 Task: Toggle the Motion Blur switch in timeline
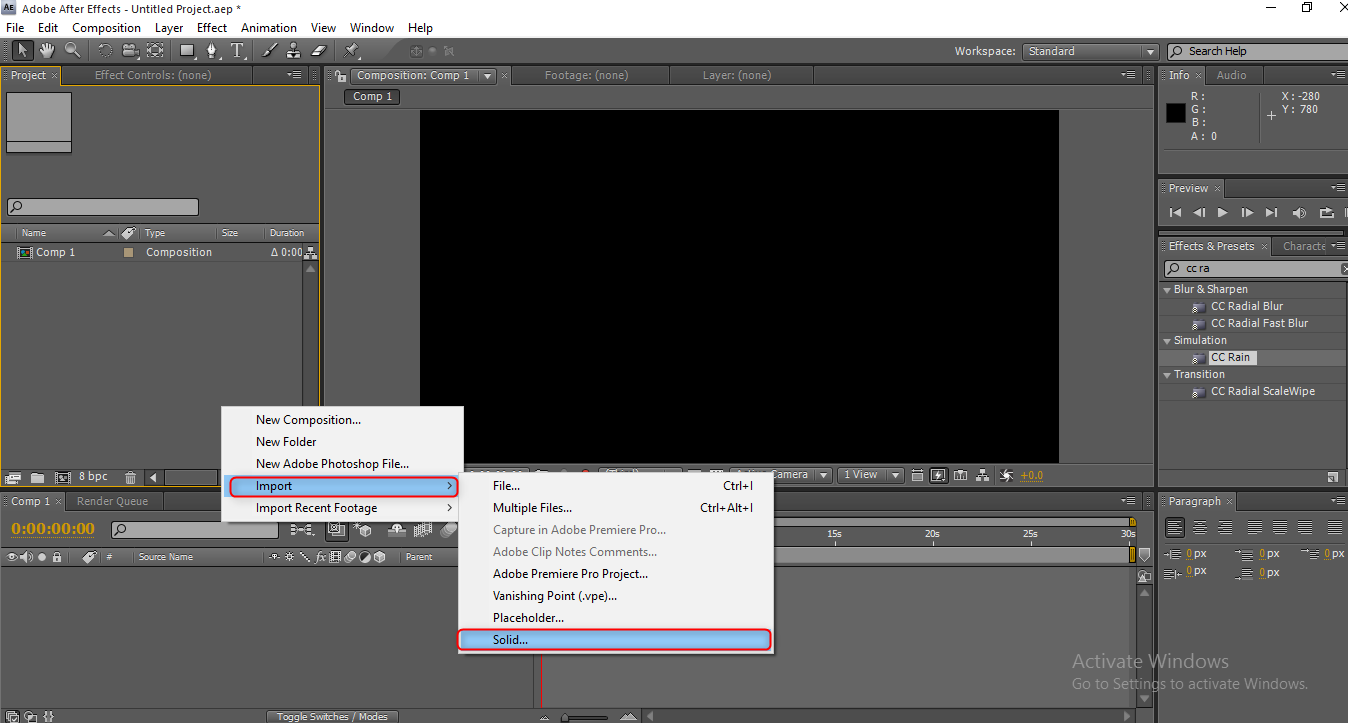(448, 530)
